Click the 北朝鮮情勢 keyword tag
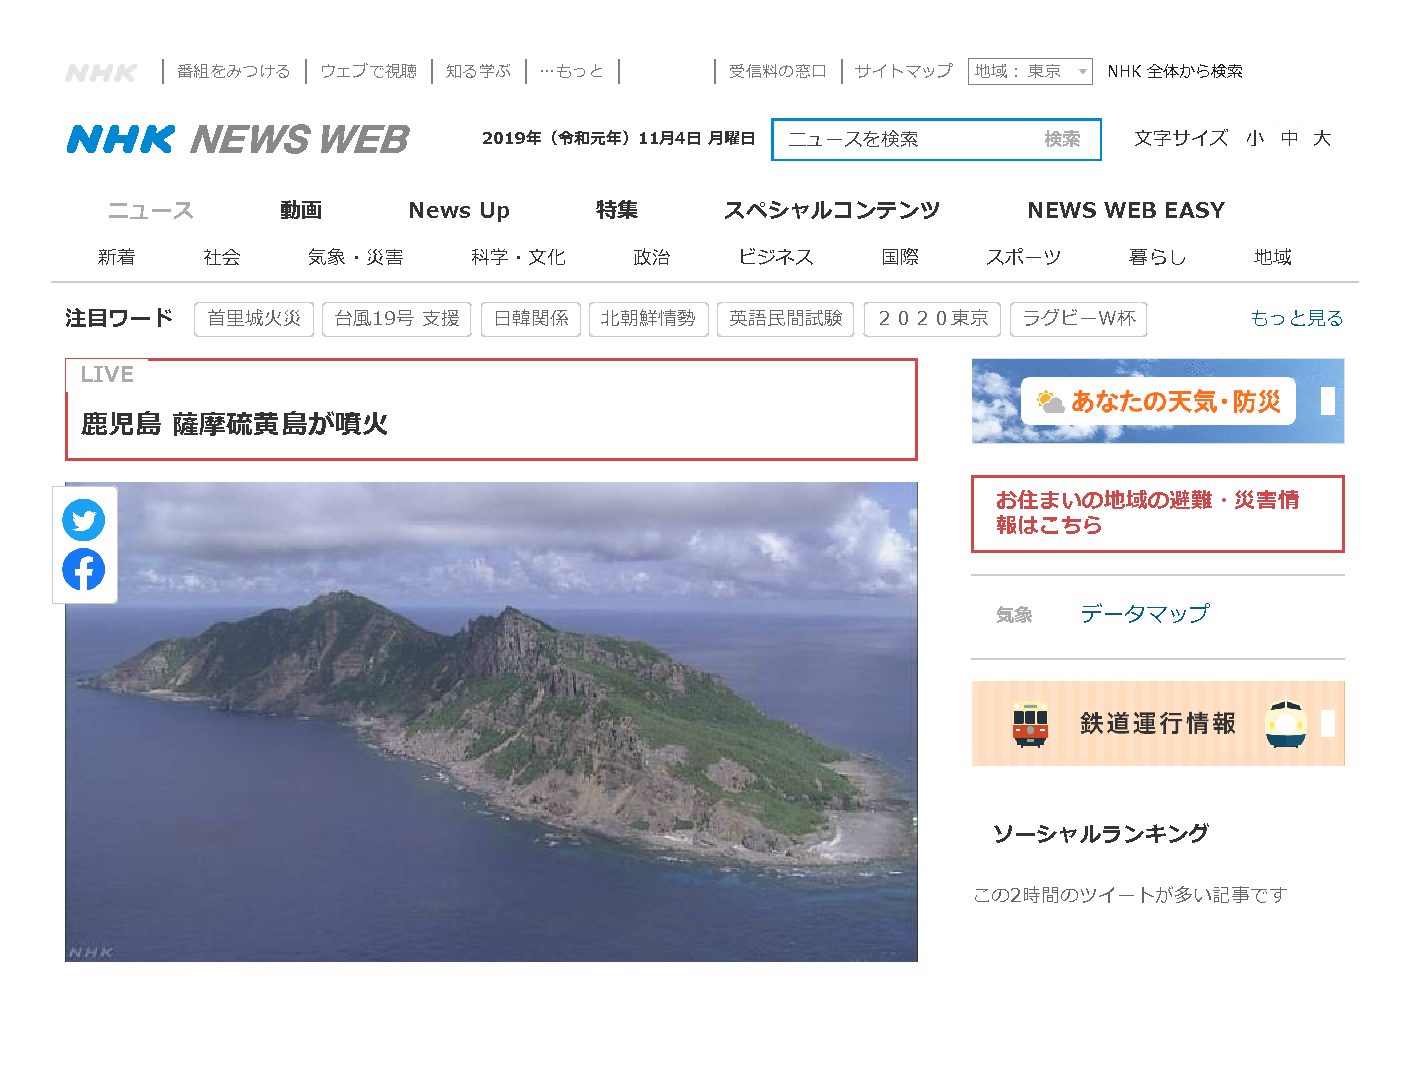The image size is (1408, 1088). coord(648,319)
